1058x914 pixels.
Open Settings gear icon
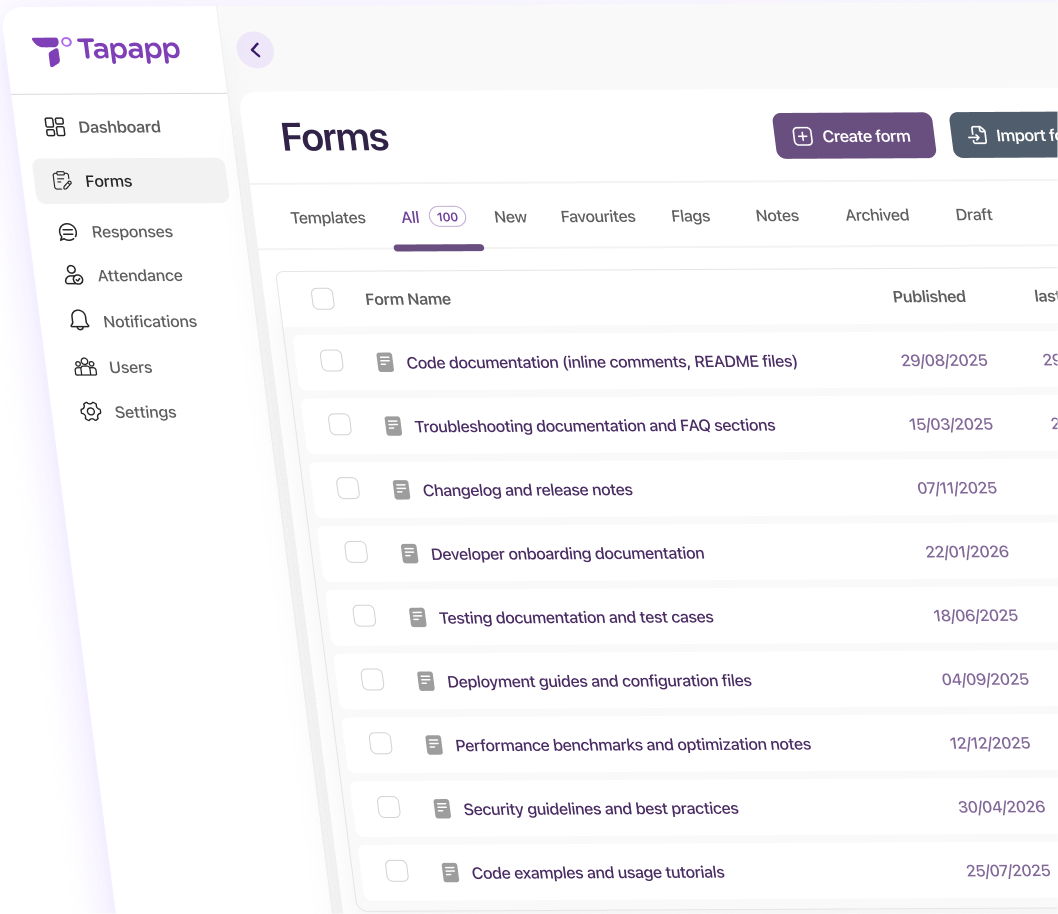point(91,412)
